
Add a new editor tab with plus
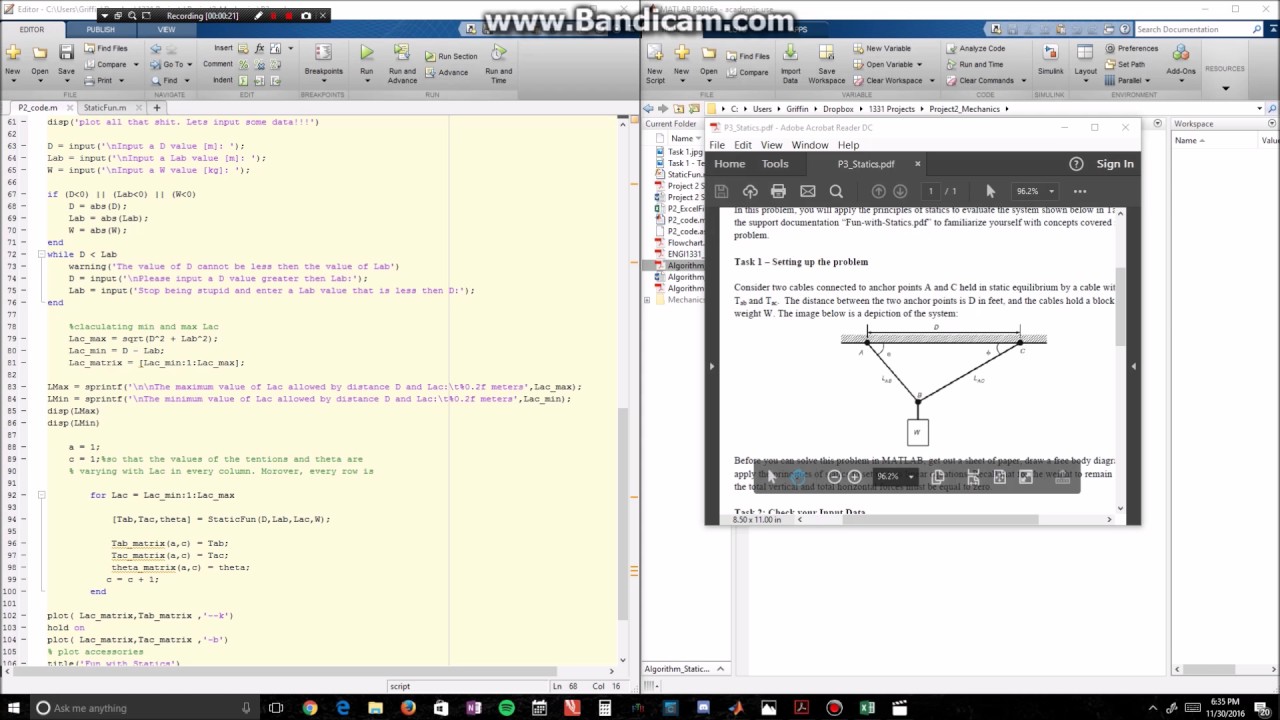156,107
